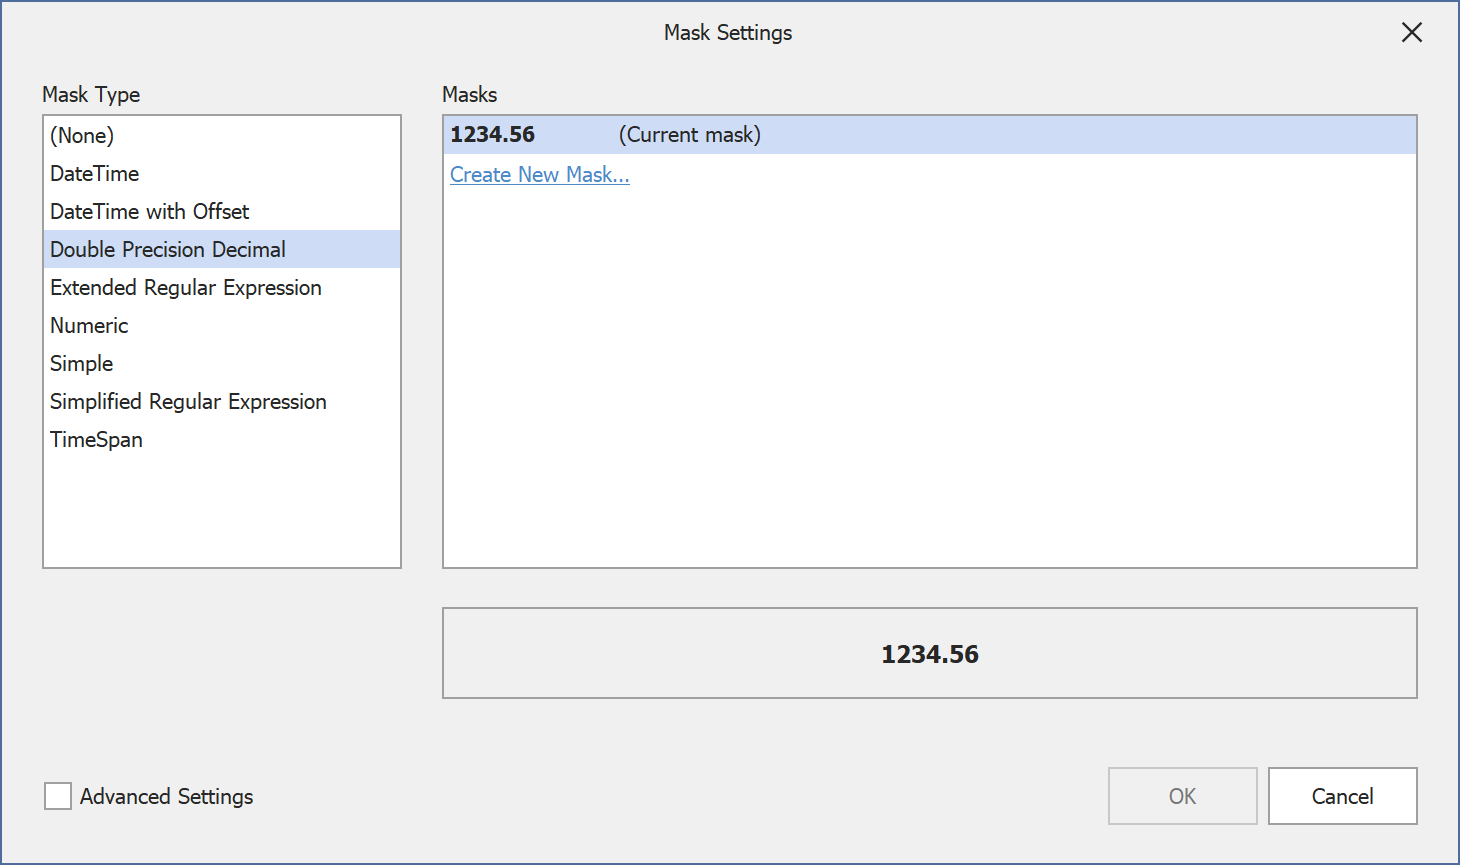Select the (None) mask type
Screen dimensions: 1460x865
click(82, 135)
